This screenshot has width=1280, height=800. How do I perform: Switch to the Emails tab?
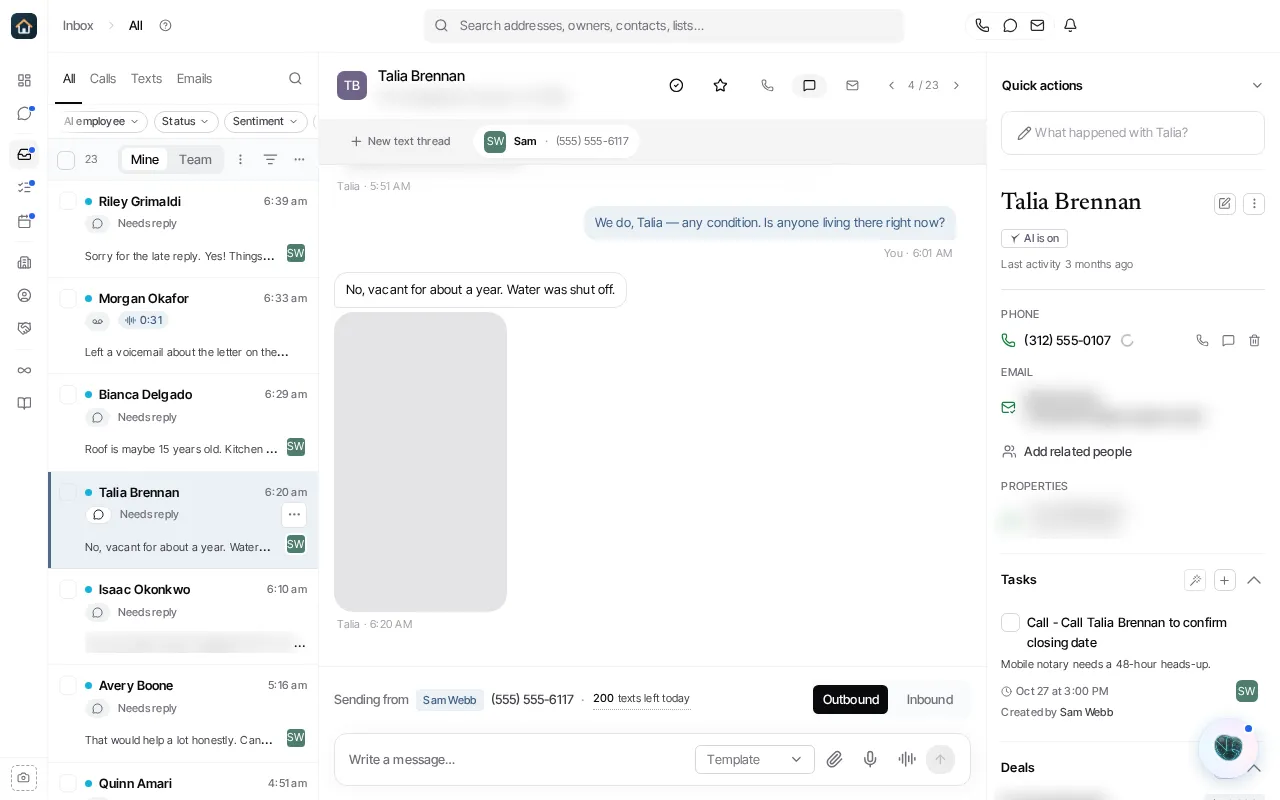point(194,78)
